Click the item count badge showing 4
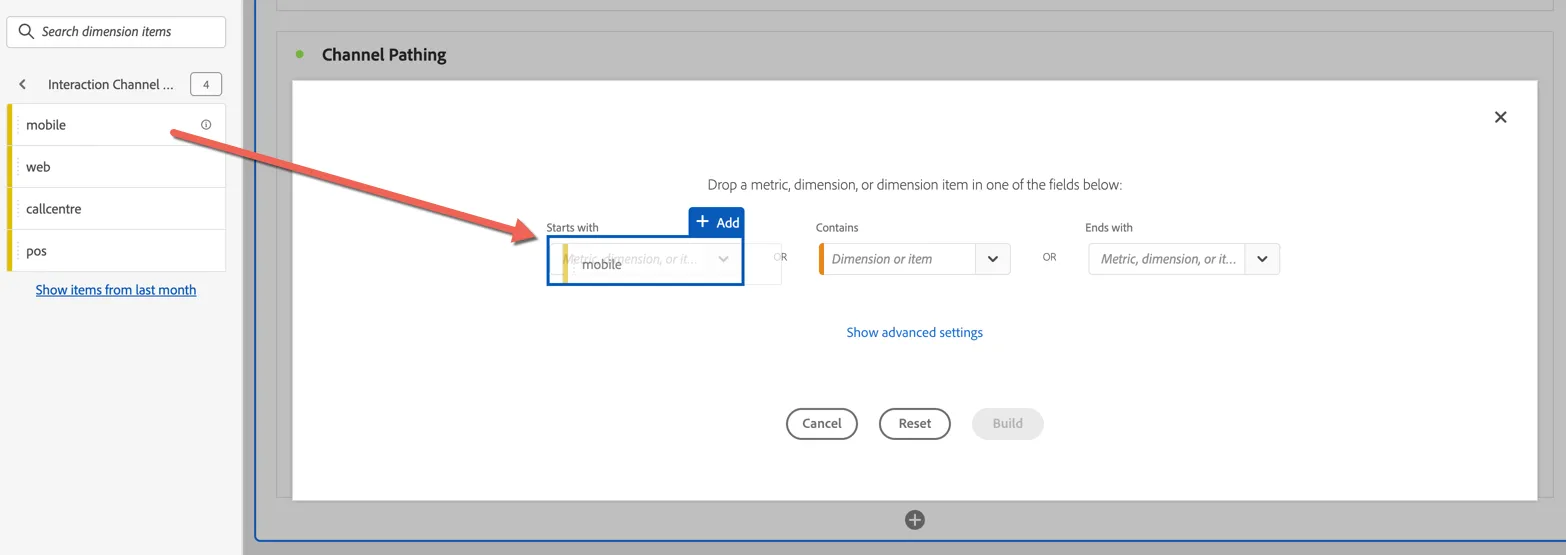 point(206,85)
